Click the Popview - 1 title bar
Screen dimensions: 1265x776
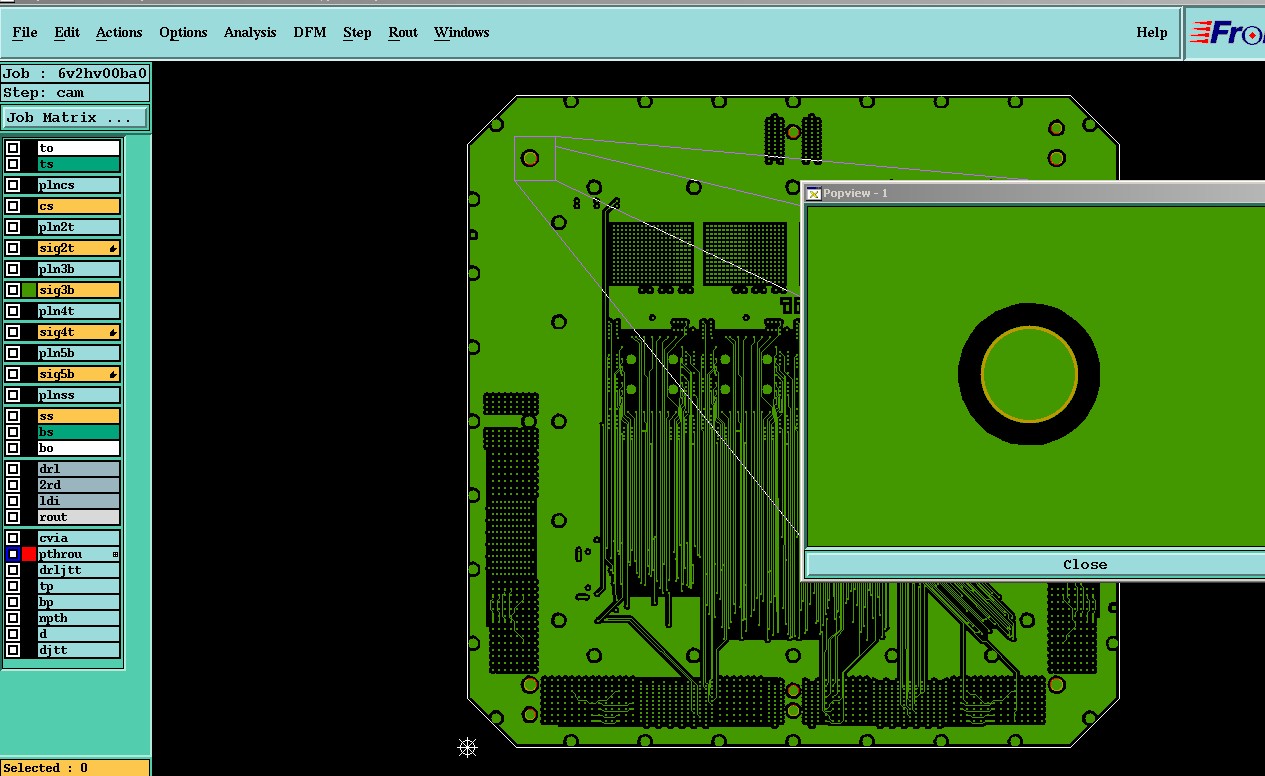click(x=1036, y=193)
